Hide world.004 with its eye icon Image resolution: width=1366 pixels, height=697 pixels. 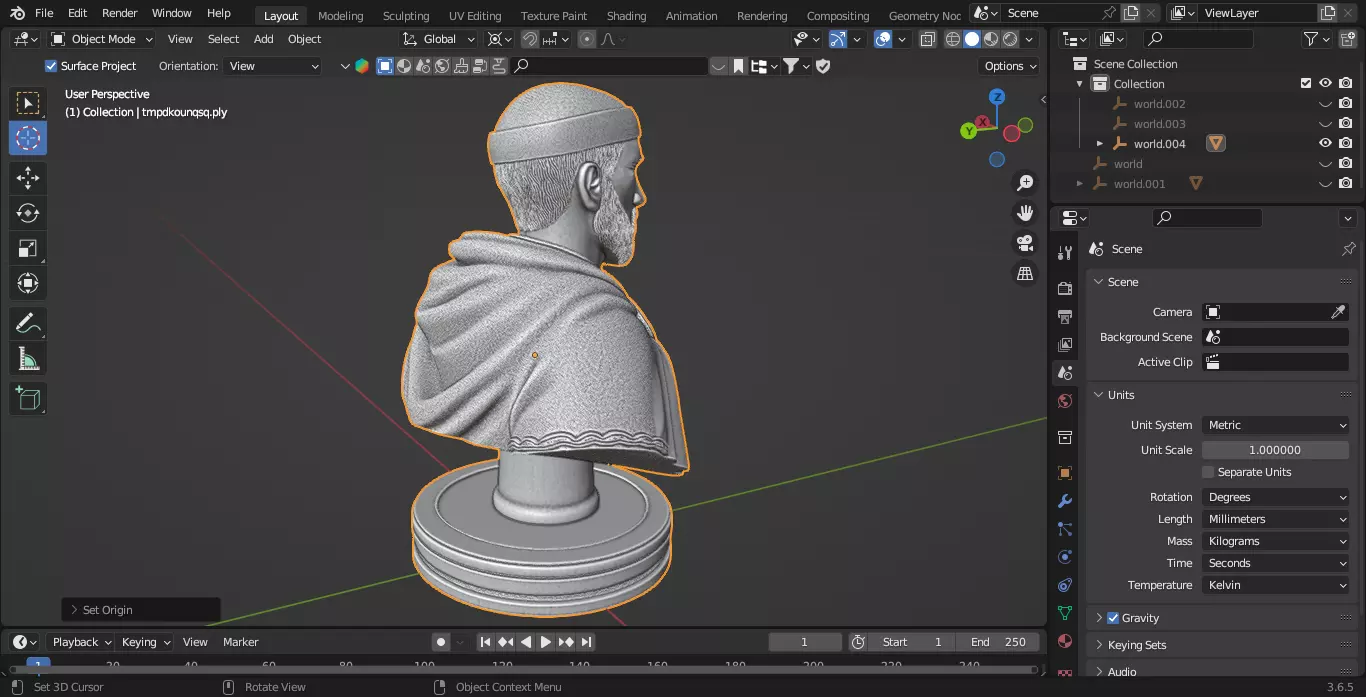point(1325,144)
